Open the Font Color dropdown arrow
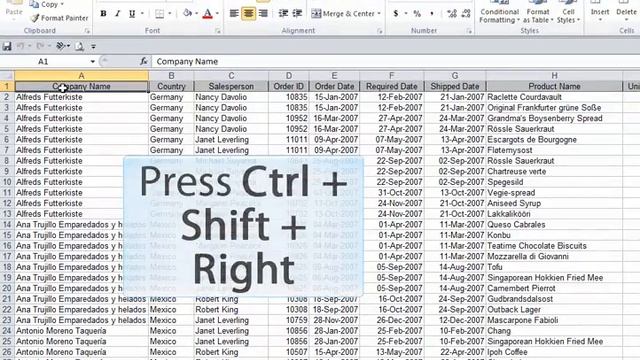 click(x=217, y=13)
